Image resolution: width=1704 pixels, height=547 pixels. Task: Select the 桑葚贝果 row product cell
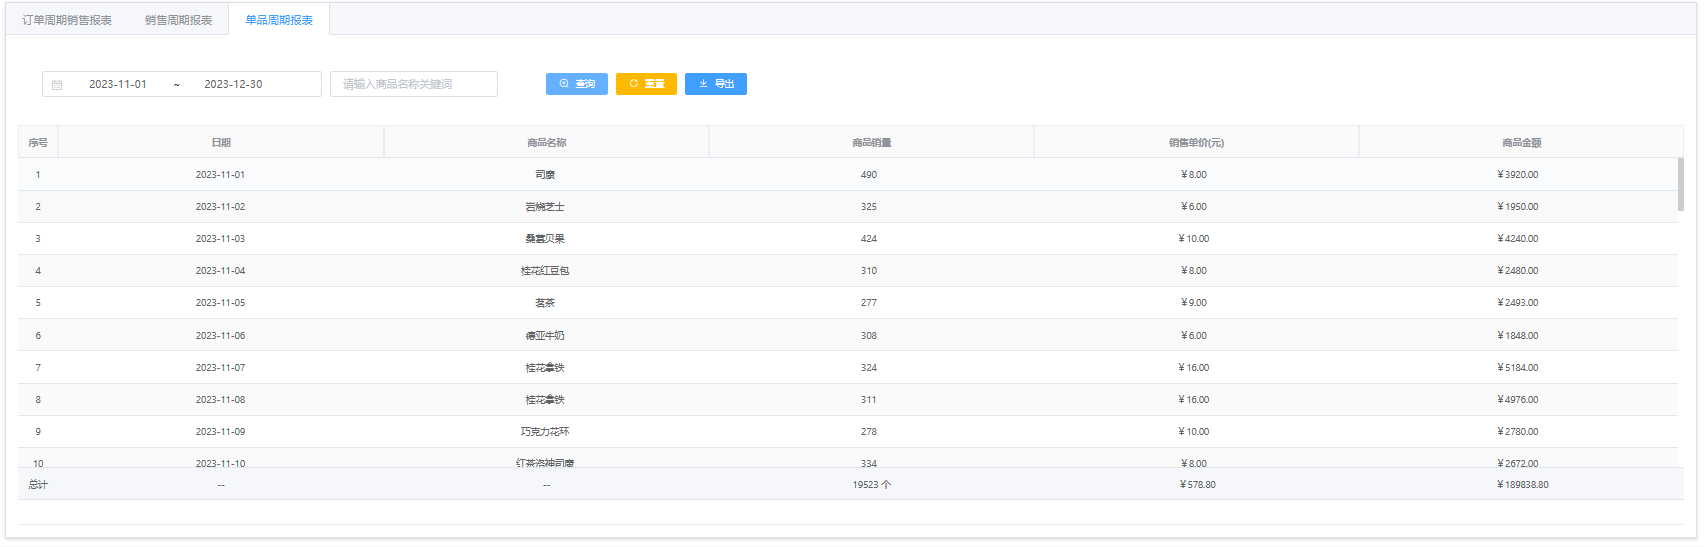coord(545,239)
